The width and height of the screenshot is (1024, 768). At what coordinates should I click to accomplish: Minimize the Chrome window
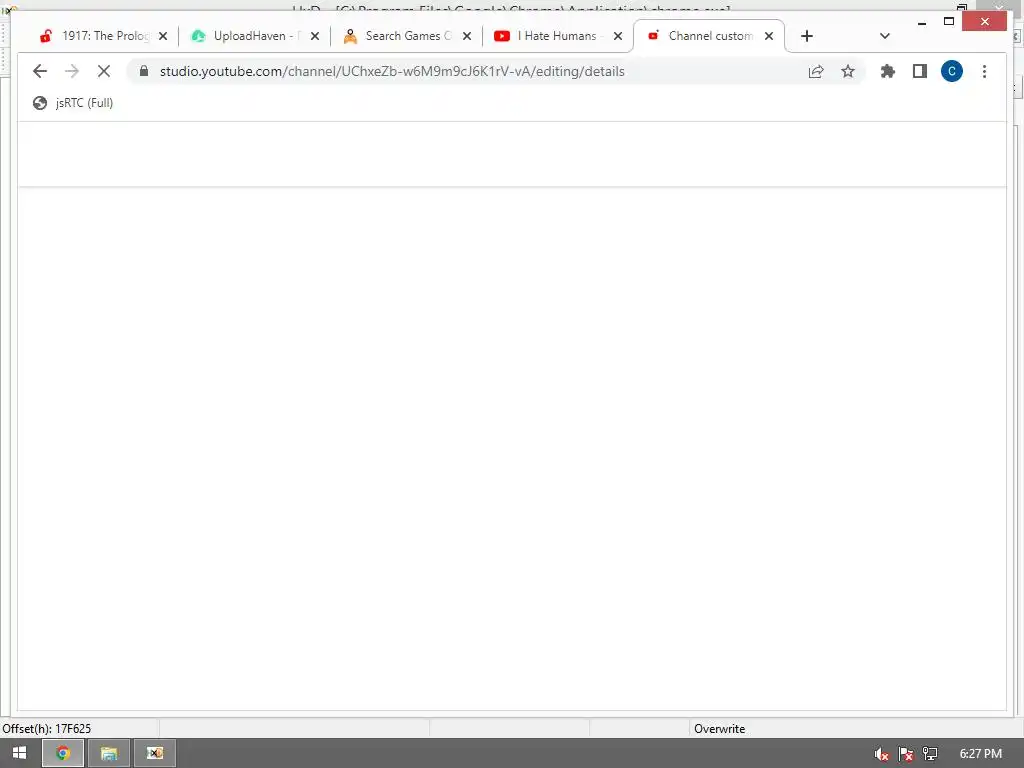coord(921,22)
